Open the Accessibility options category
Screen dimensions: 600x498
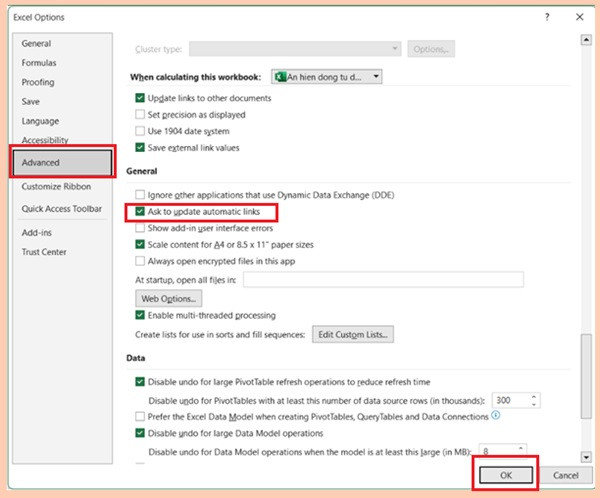45,140
